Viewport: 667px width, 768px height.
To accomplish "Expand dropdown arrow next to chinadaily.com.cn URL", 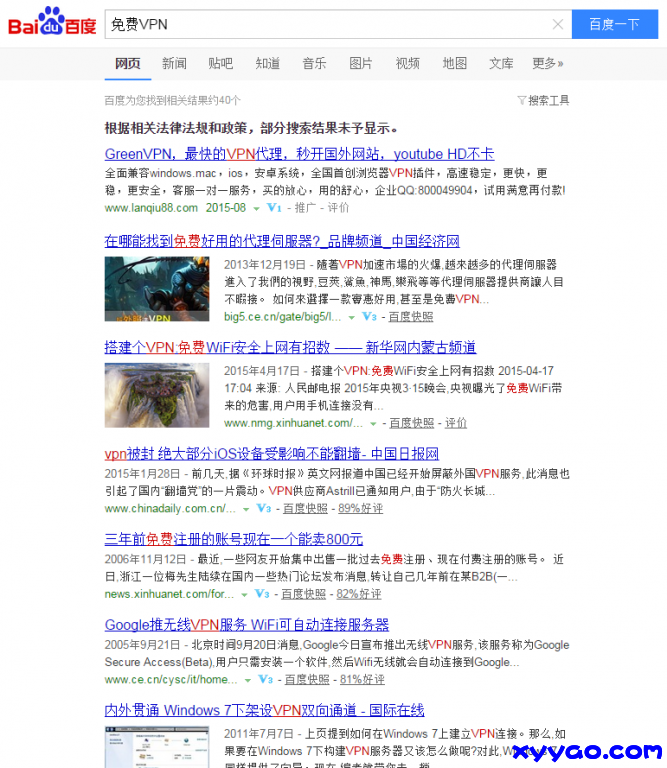I will 246,509.
